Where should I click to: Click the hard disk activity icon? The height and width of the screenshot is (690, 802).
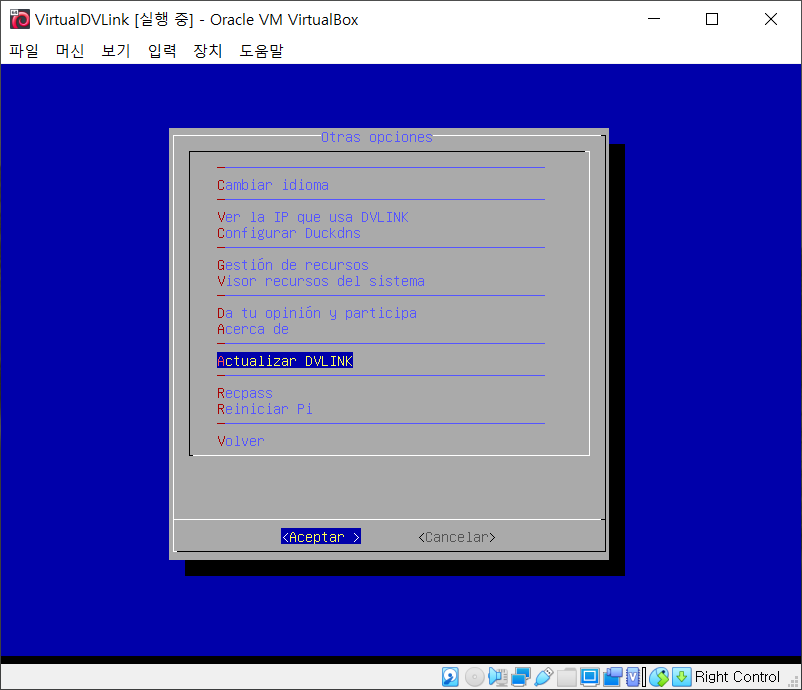coord(450,677)
